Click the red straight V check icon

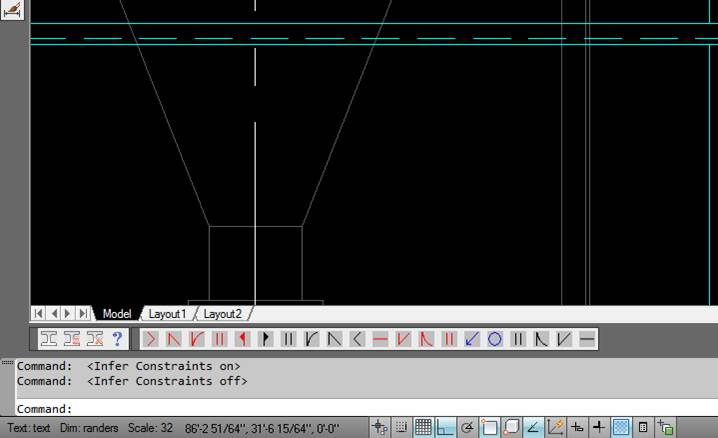click(x=403, y=339)
